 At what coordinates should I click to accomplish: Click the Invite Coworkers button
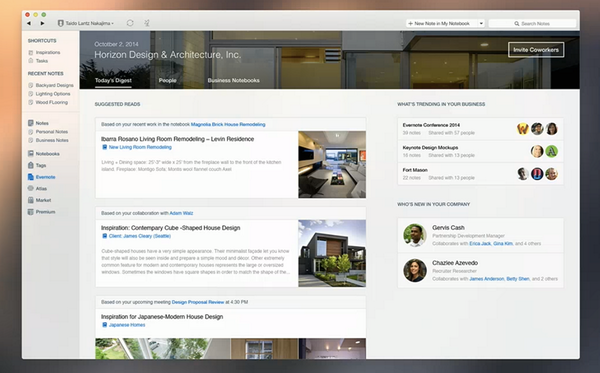point(536,50)
